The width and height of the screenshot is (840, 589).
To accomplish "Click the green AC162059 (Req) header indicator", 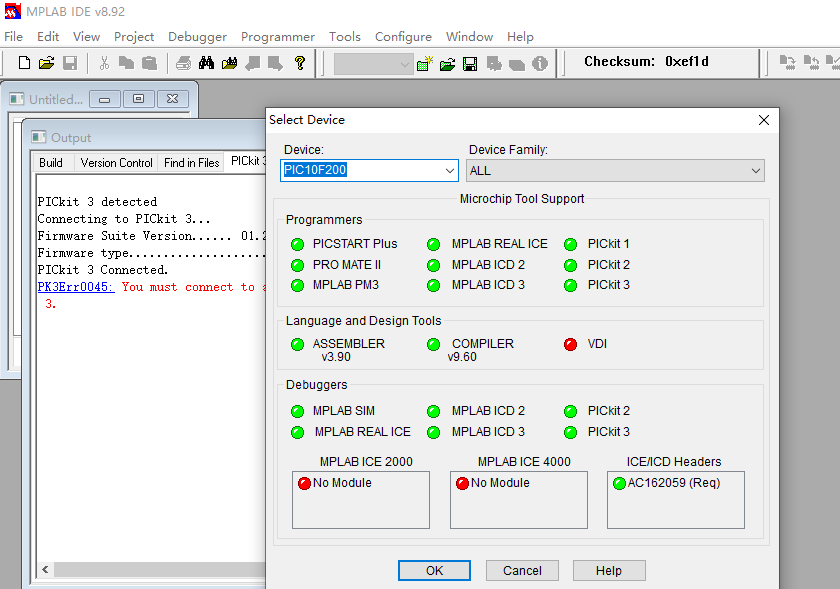I will [x=619, y=483].
